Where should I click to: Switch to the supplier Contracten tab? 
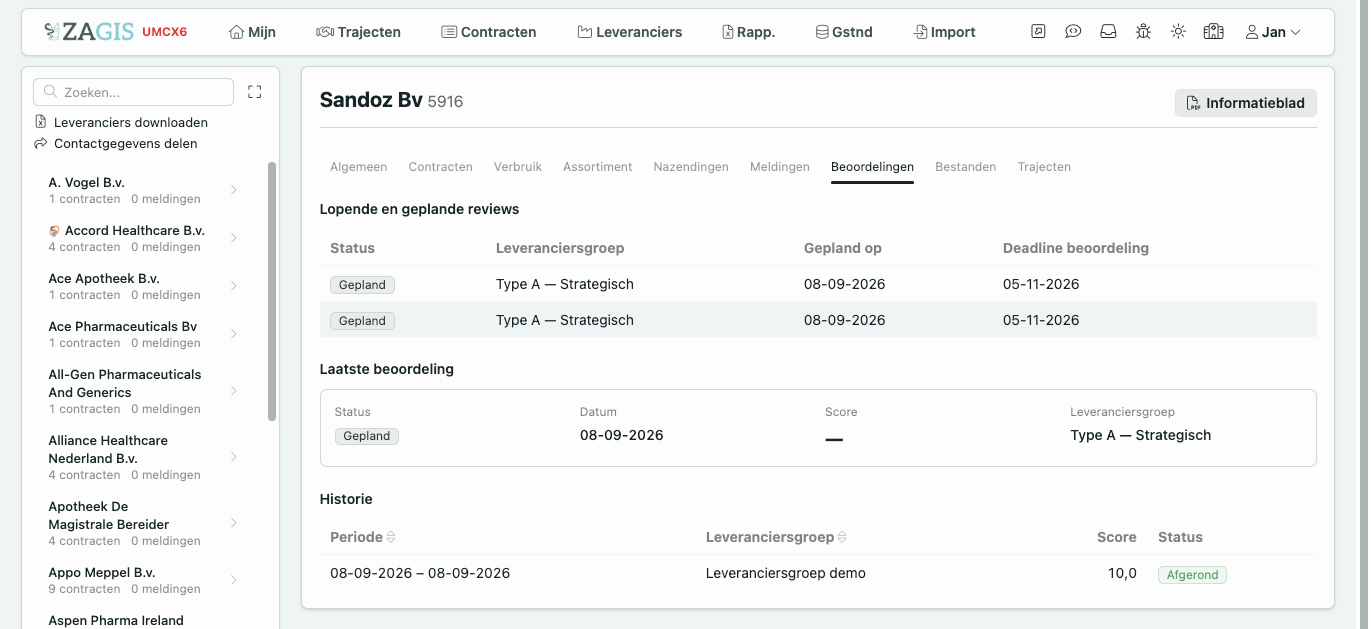[x=440, y=167]
